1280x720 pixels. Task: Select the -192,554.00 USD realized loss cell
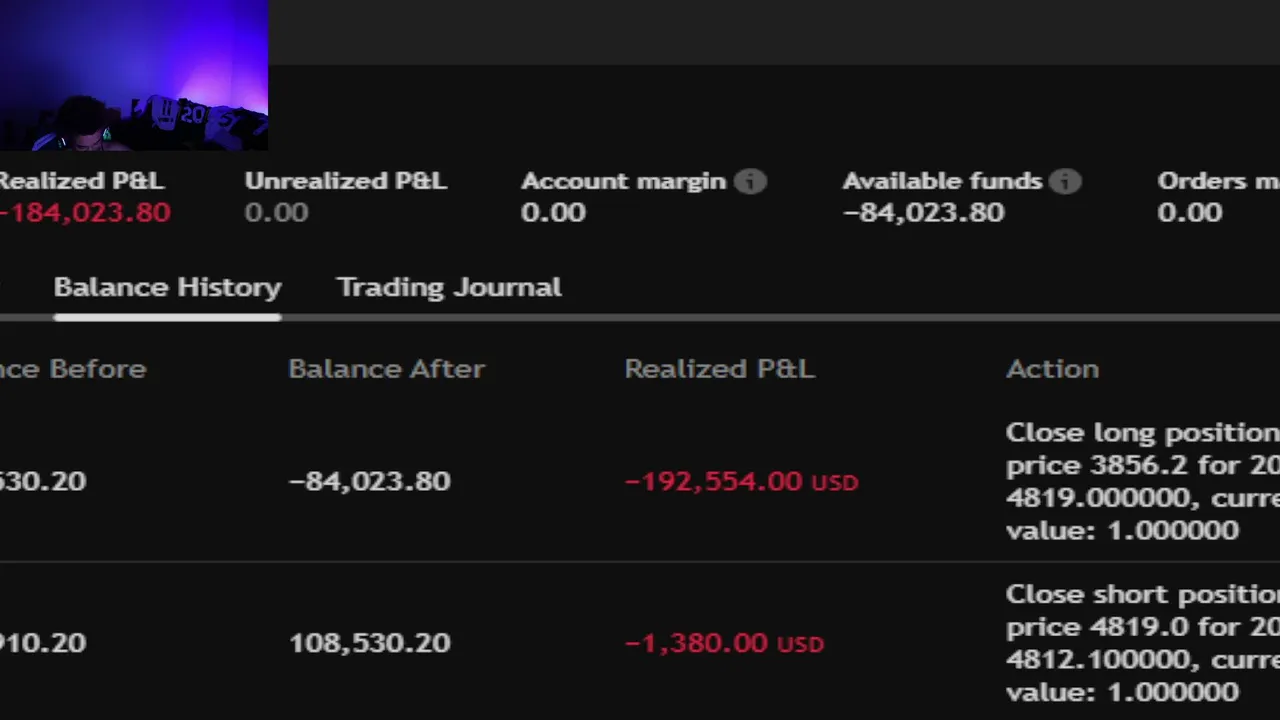coord(740,482)
